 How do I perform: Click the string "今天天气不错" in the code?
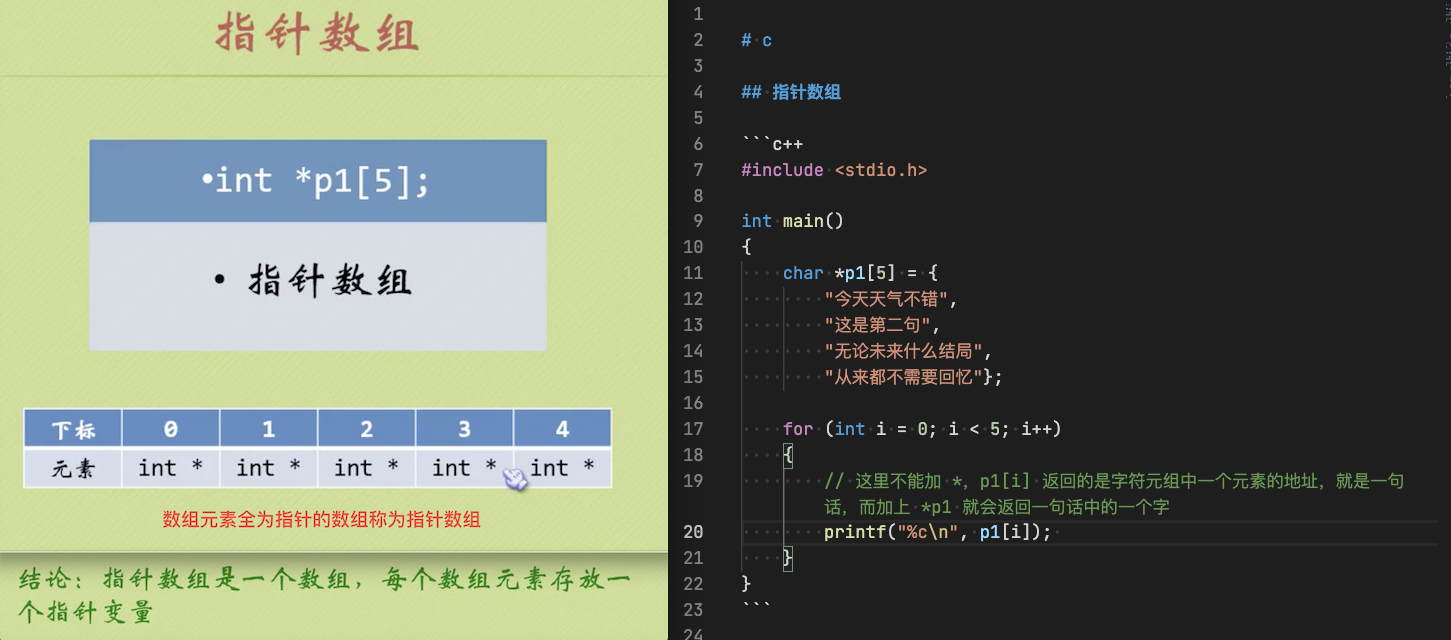click(x=892, y=299)
